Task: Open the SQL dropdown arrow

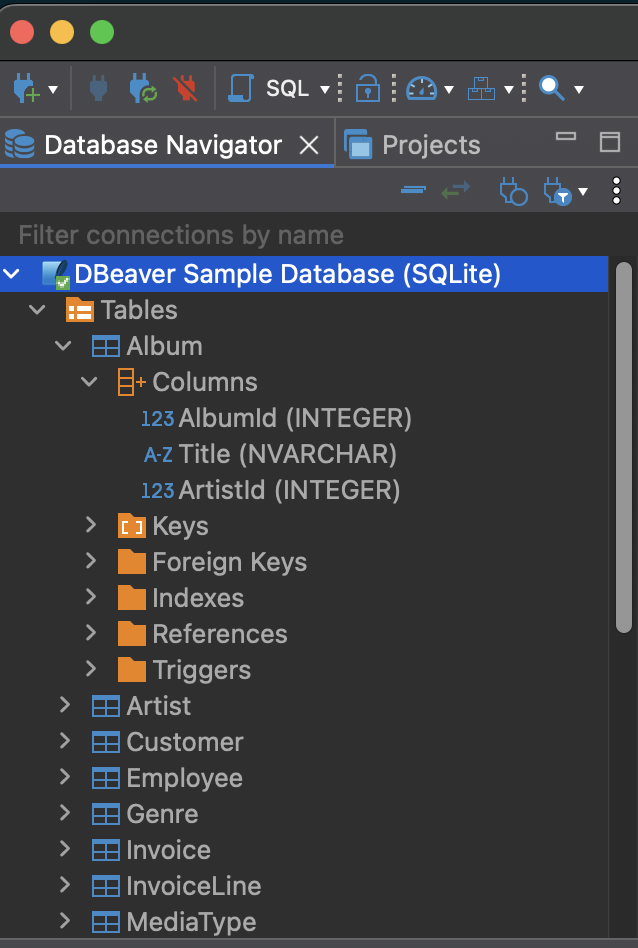Action: tap(324, 90)
